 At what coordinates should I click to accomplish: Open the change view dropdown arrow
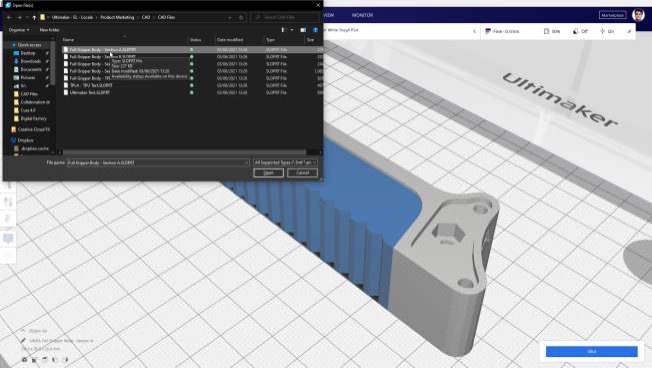pos(292,30)
